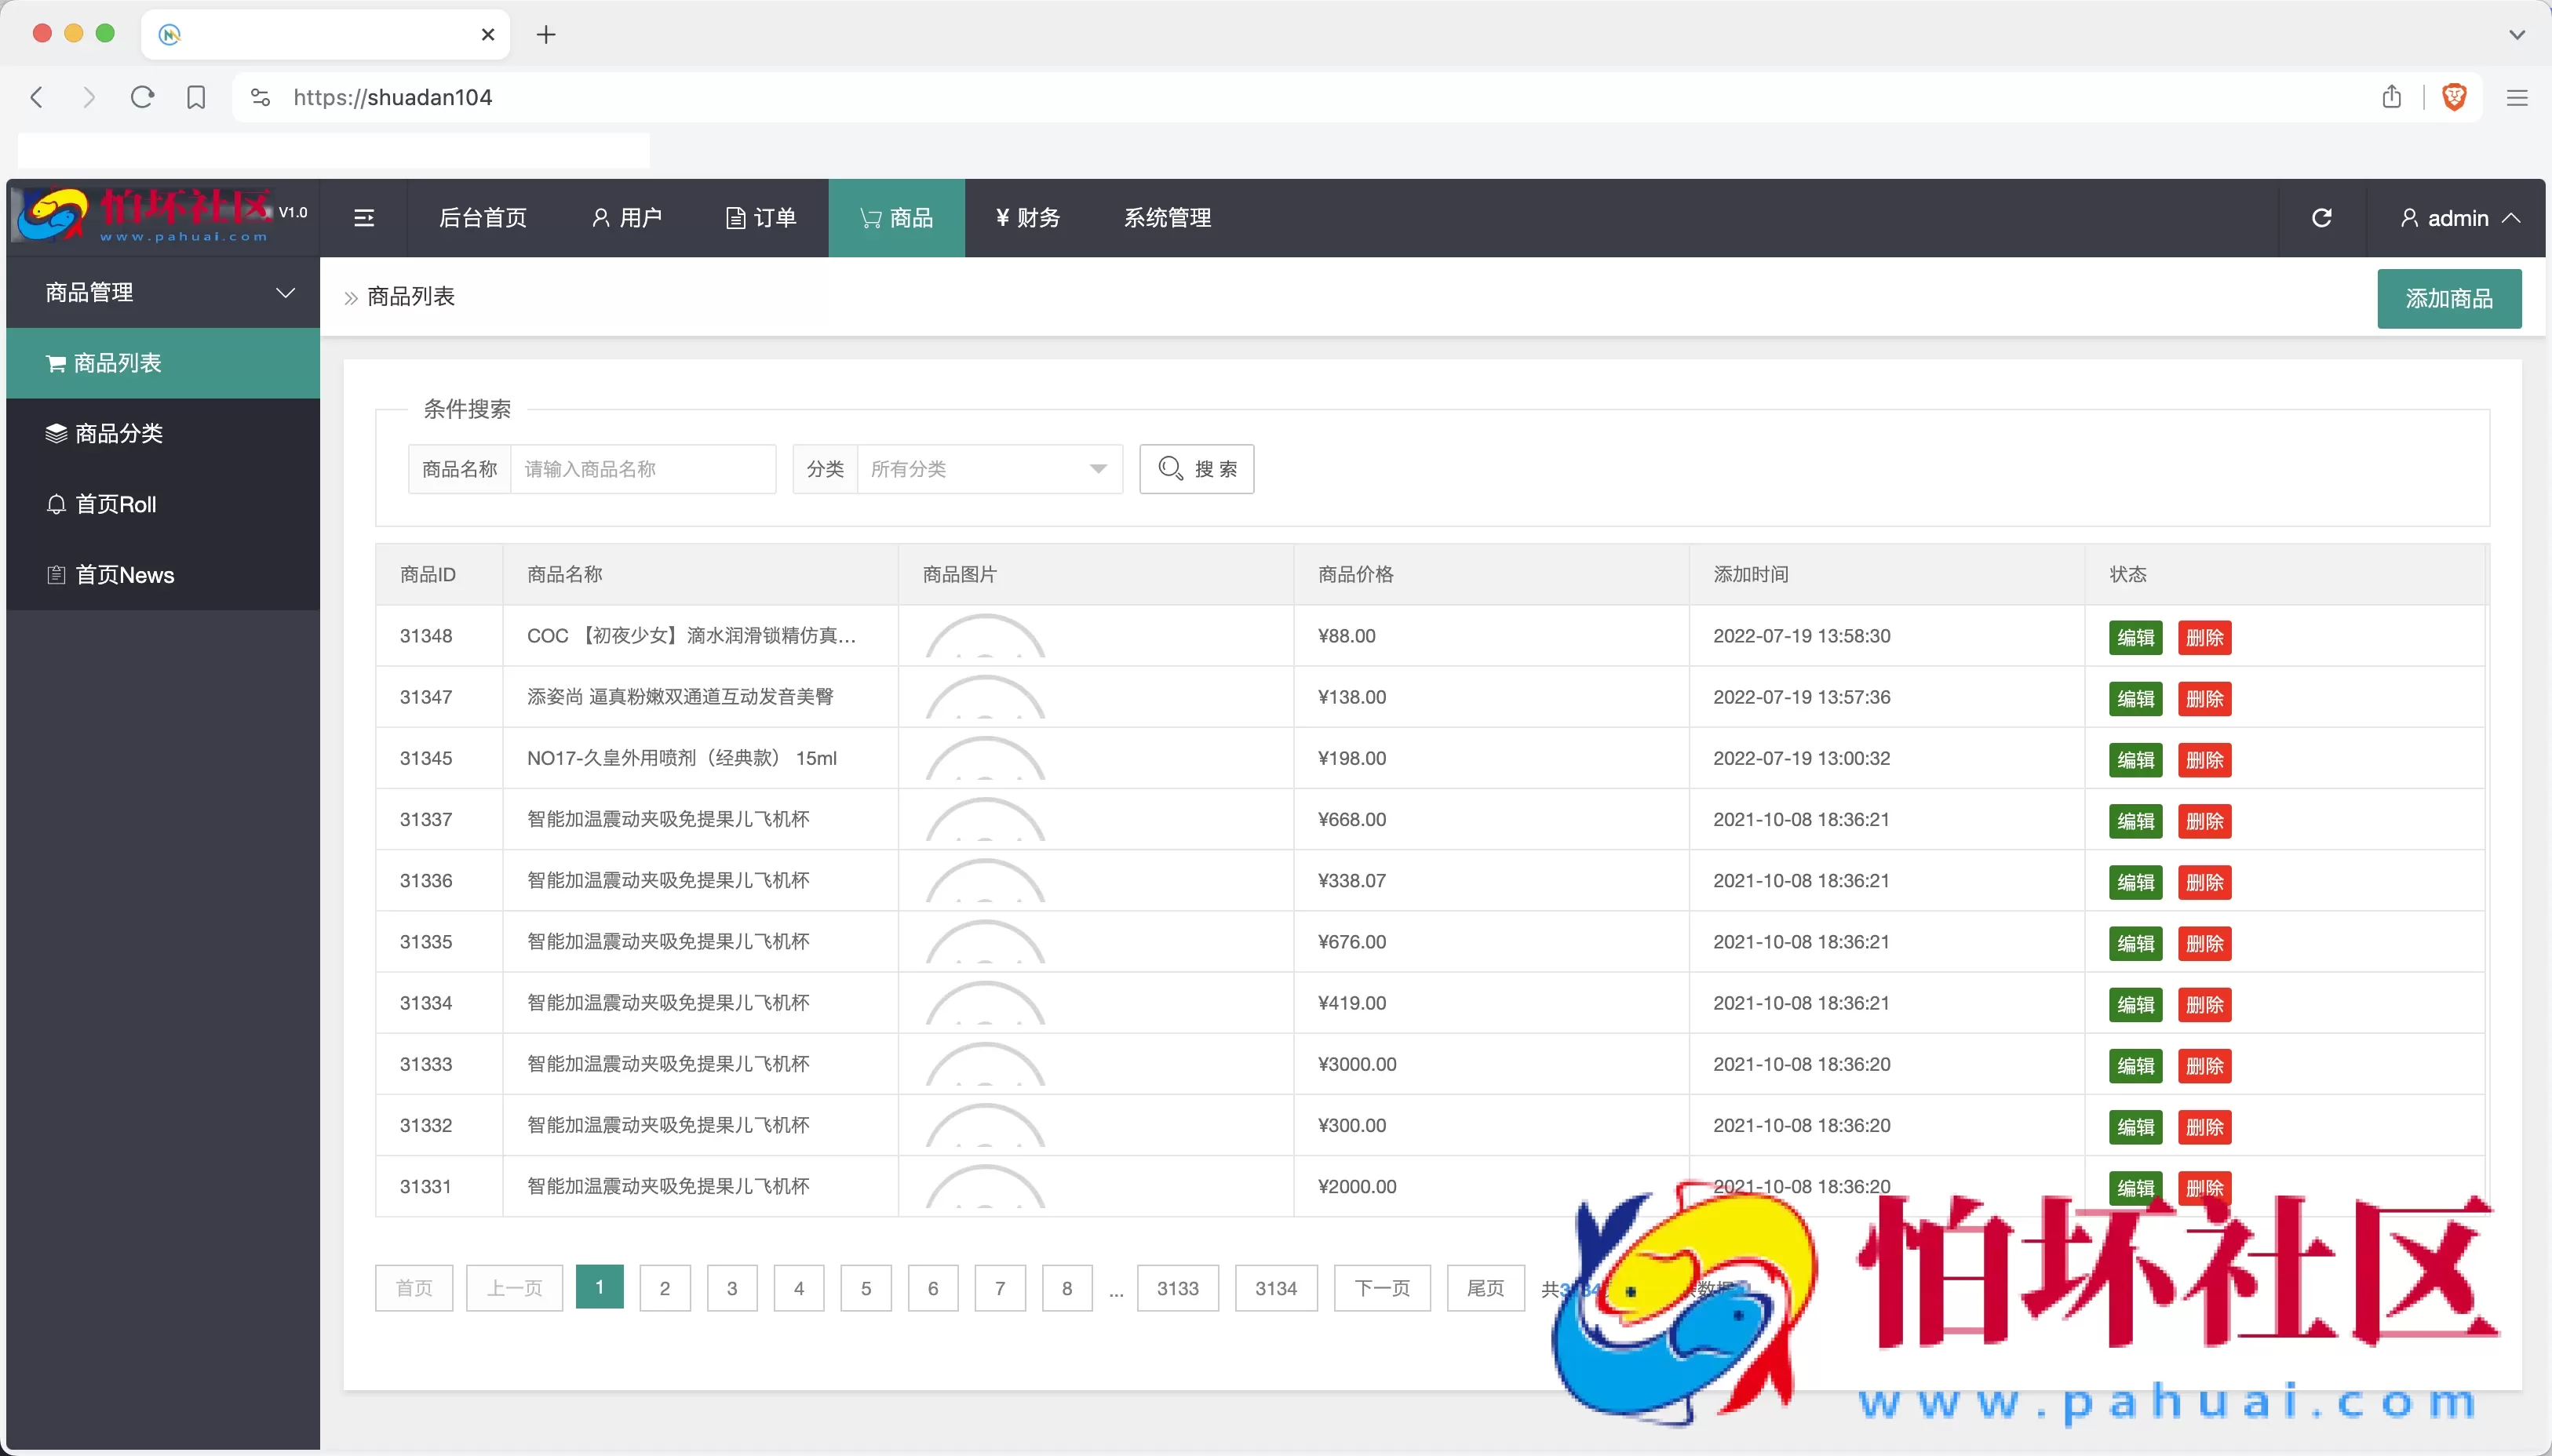Click the Brave shield icon
Viewport: 2552px width, 1456px height.
(2454, 97)
